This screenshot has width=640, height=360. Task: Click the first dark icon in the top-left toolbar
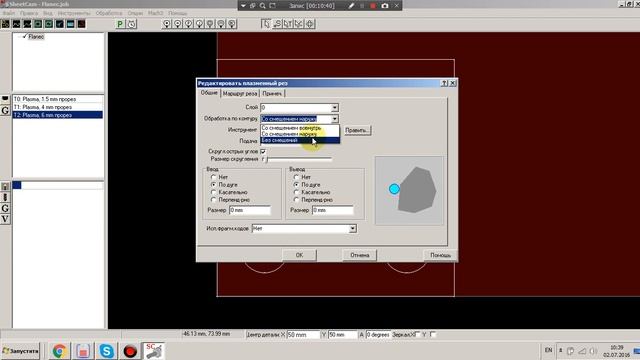tap(5, 24)
